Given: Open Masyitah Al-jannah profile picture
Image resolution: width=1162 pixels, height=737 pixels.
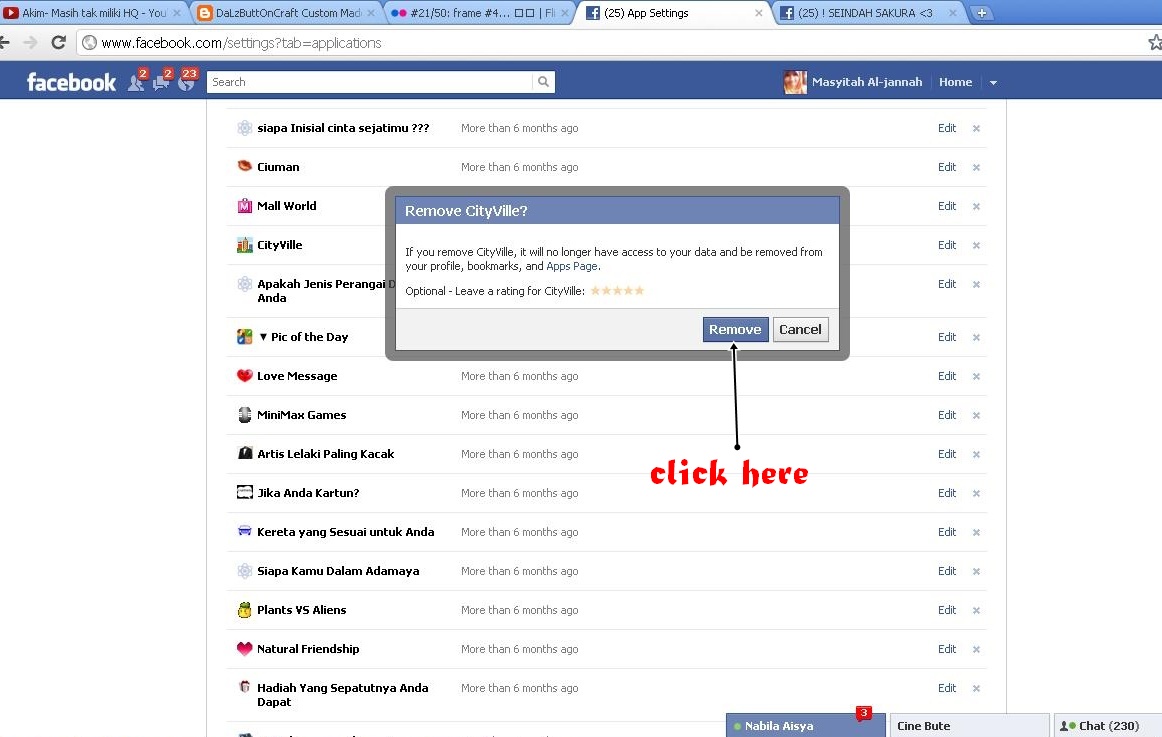Looking at the screenshot, I should coord(794,82).
